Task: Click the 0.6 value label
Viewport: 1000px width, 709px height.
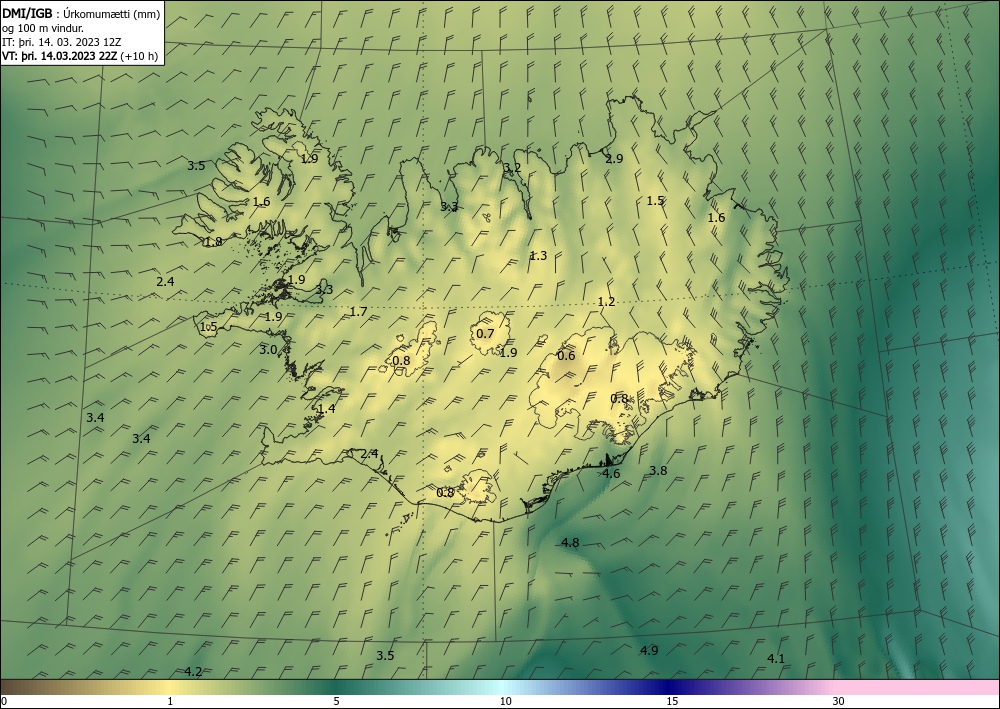Action: 566,355
